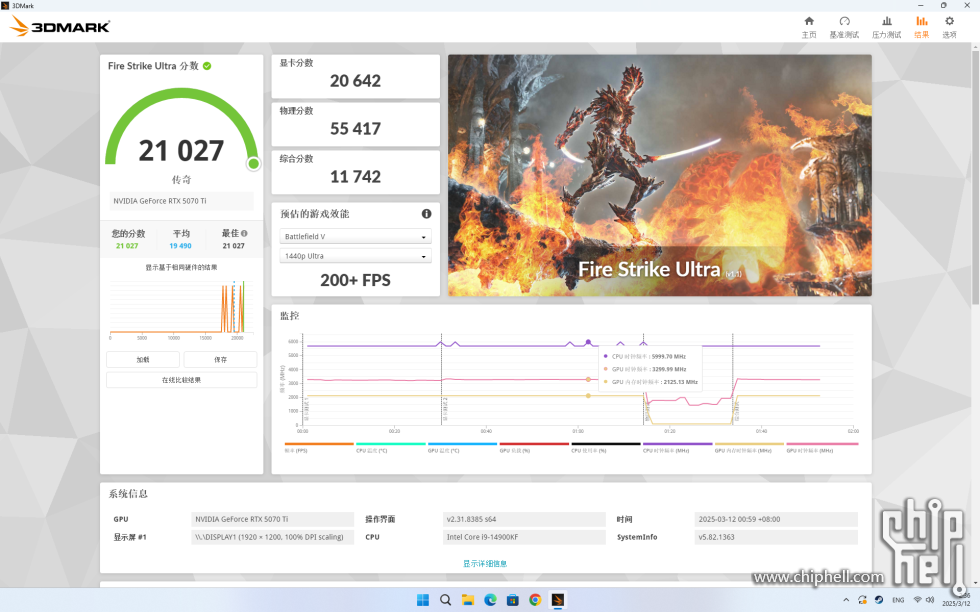Toggle the 帧率 (FPS) legend series
Viewport: 980px width, 612px height.
[319, 448]
